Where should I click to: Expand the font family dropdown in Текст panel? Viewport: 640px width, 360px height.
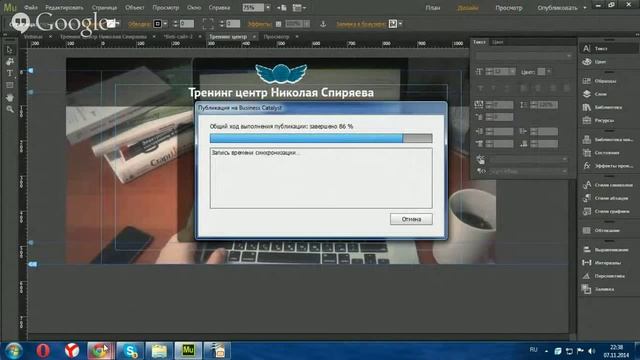(x=569, y=56)
